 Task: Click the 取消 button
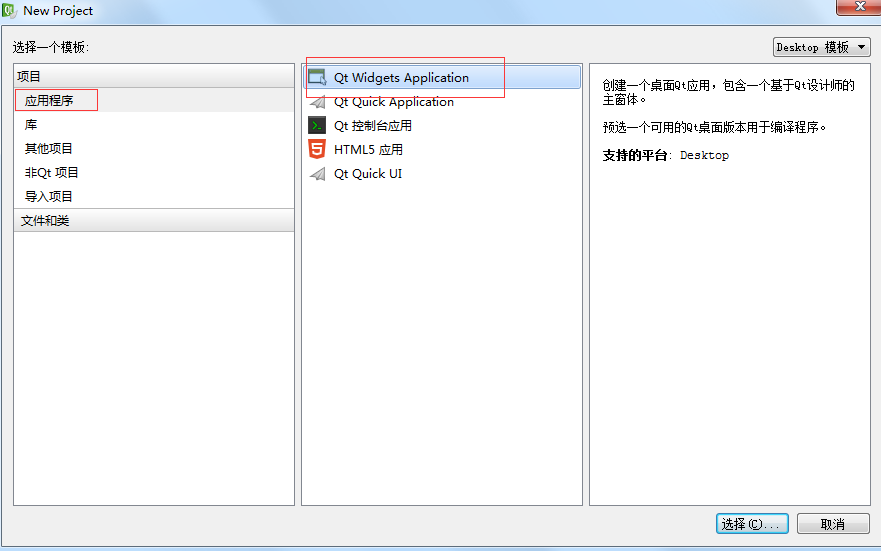click(x=833, y=524)
